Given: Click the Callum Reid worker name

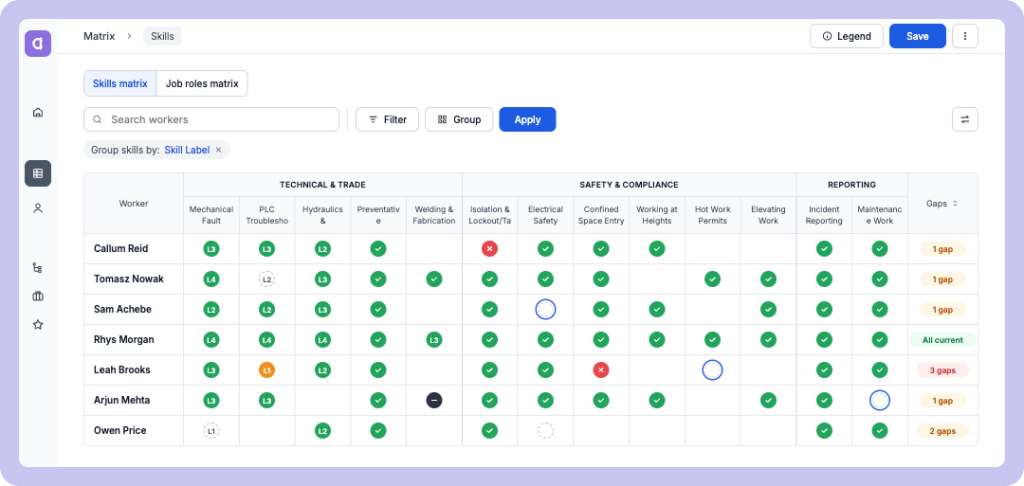Looking at the screenshot, I should pos(121,249).
